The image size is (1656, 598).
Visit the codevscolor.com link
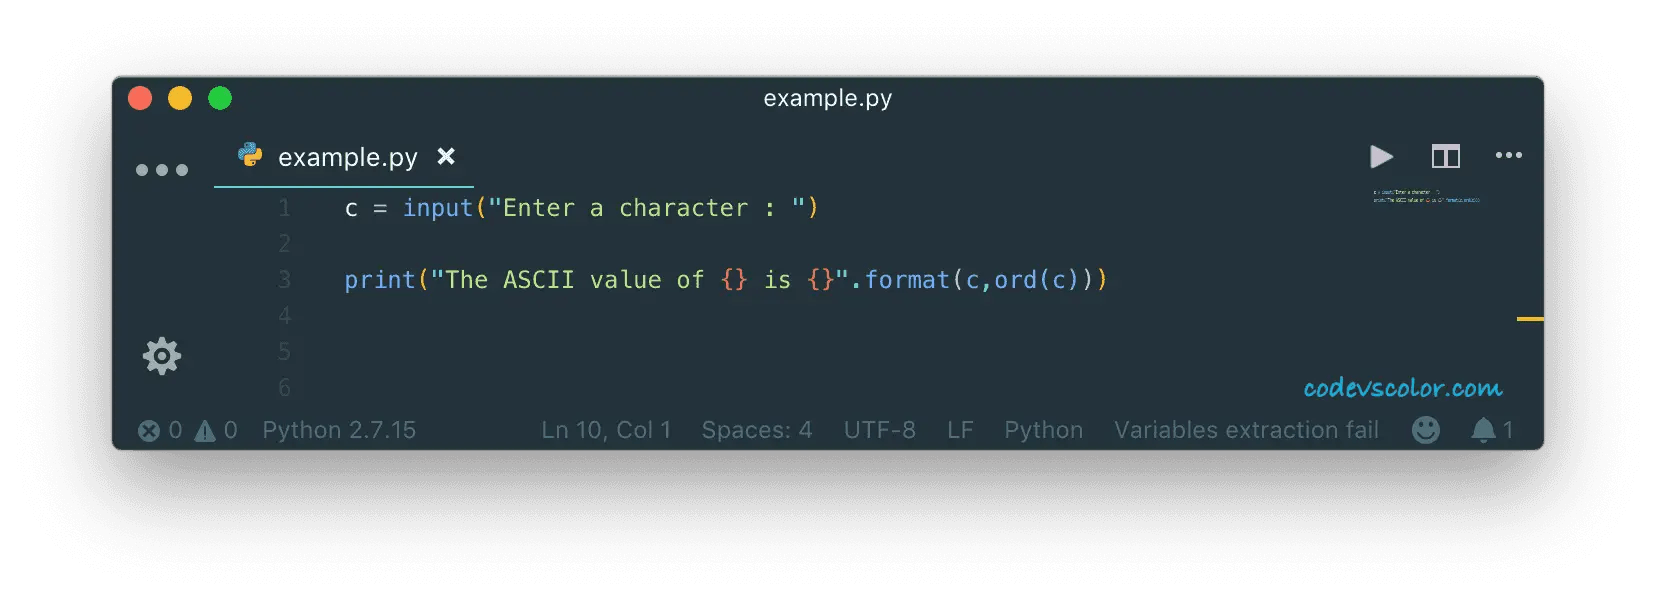(1403, 385)
